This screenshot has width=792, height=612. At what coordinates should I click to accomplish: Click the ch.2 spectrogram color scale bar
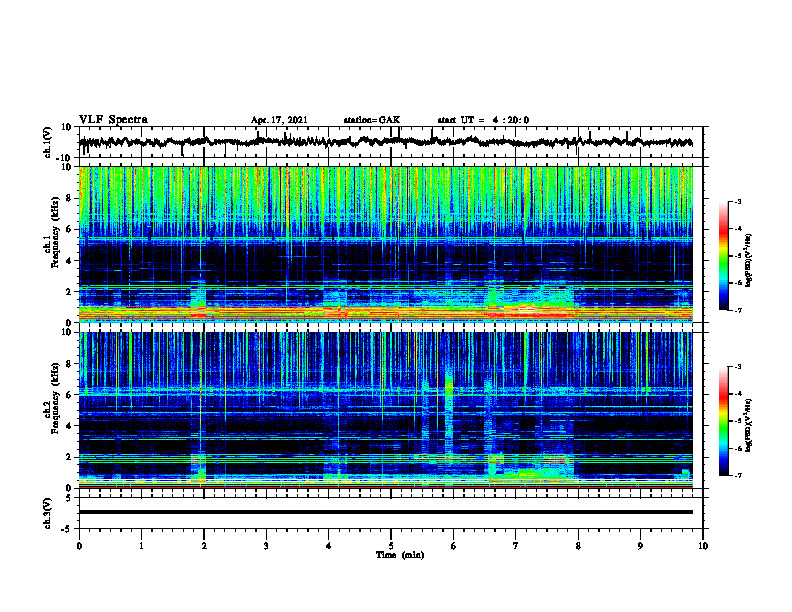point(724,421)
